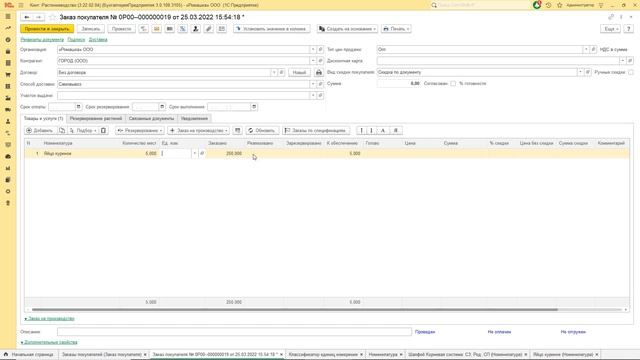Click the printer icon next to 'Новый'

[x=319, y=72]
